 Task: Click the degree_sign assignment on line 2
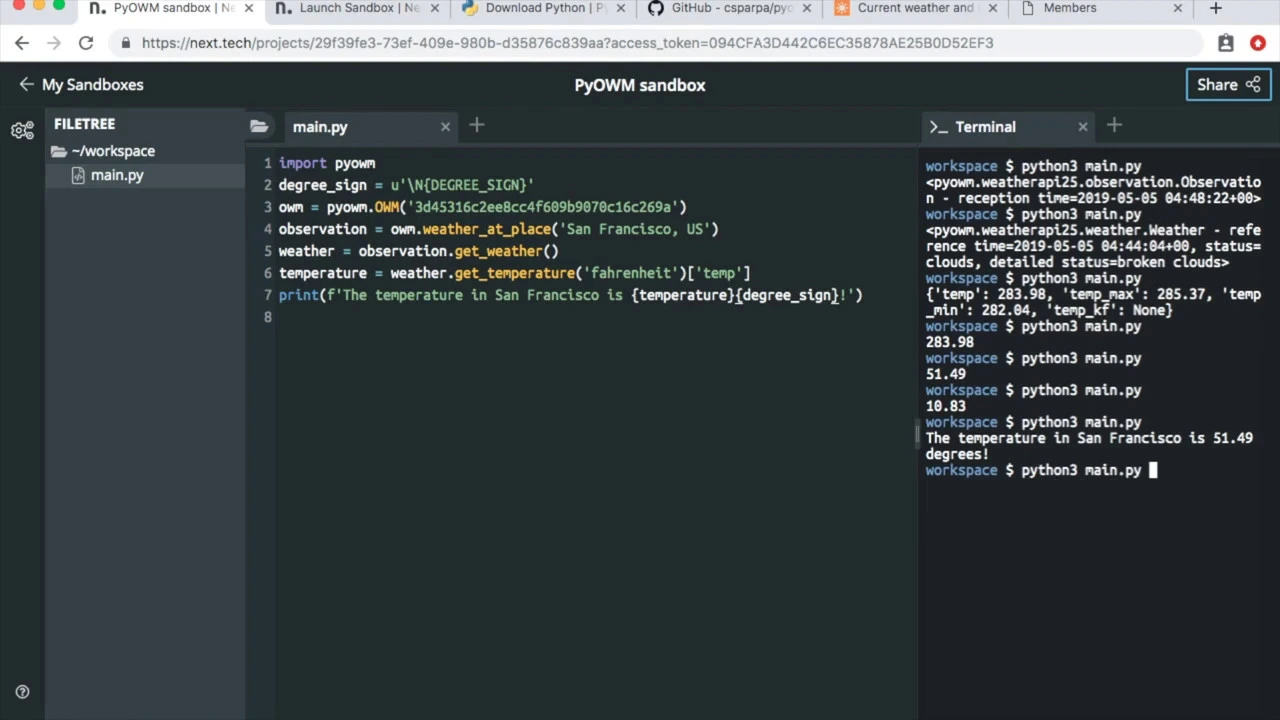406,185
